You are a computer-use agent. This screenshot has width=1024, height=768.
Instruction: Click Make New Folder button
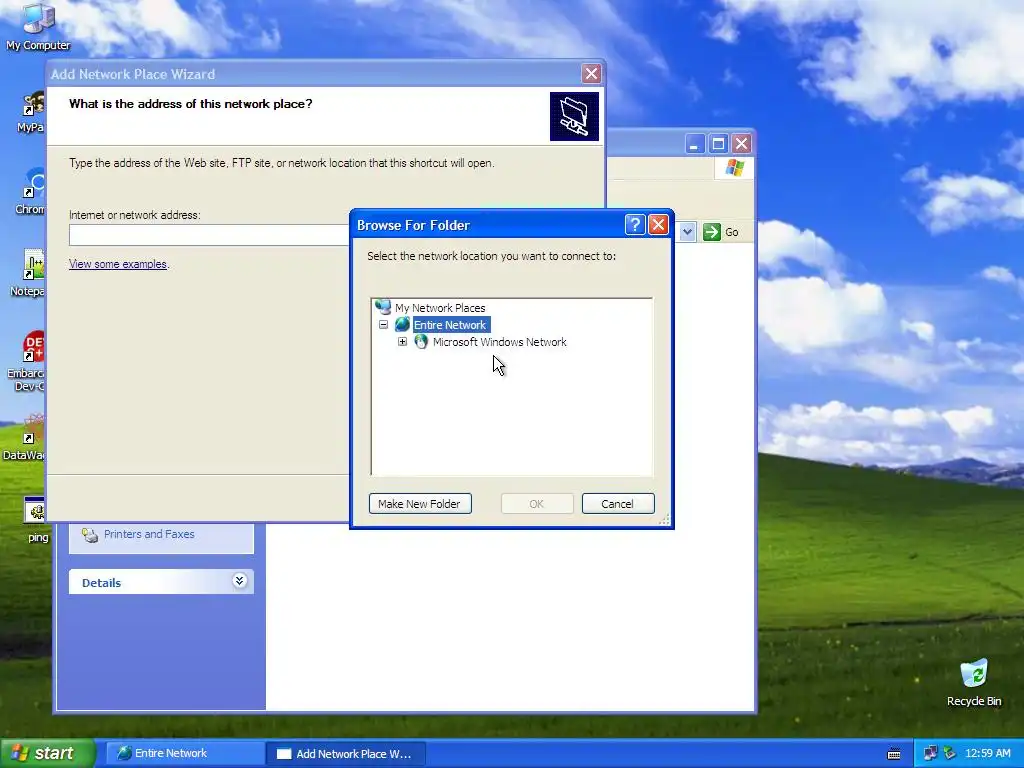420,504
